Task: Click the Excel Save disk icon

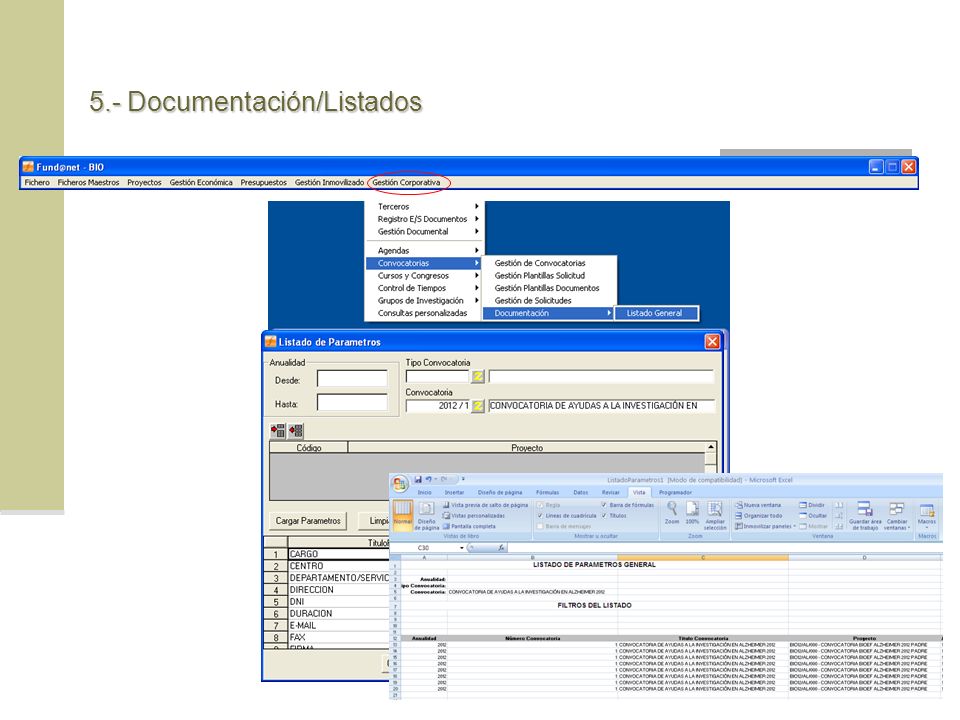Action: point(418,479)
